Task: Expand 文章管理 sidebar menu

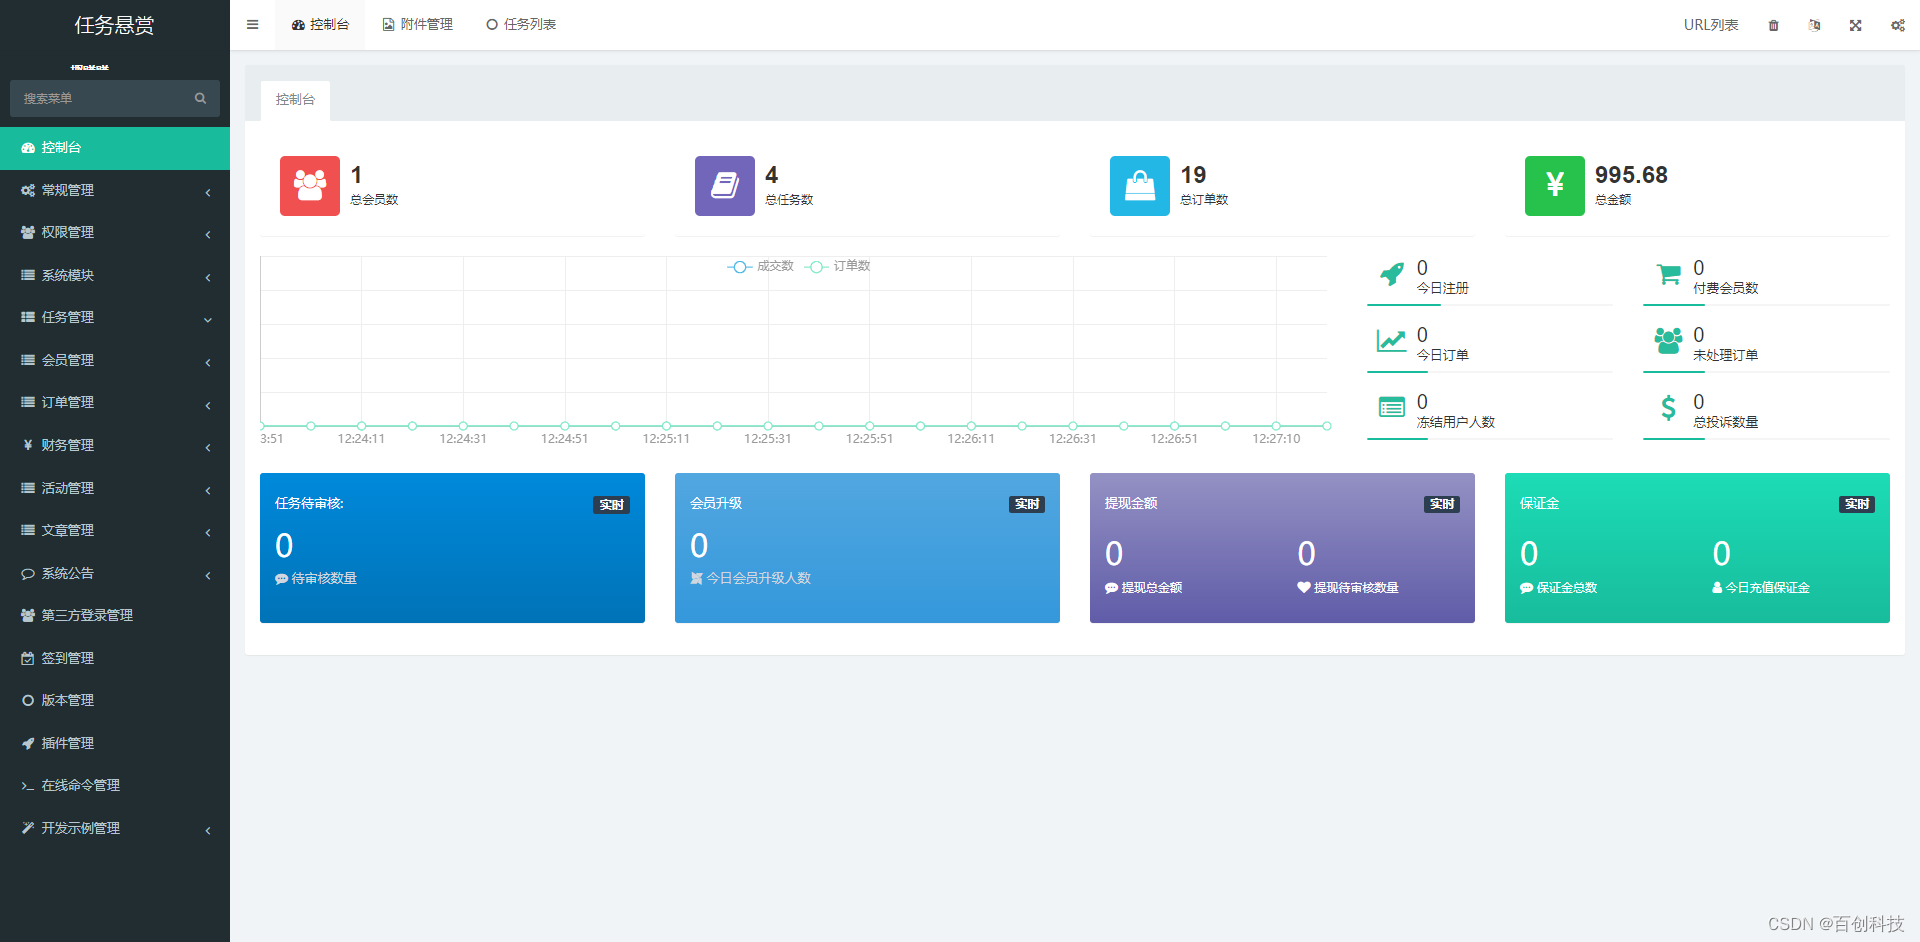Action: tap(115, 531)
